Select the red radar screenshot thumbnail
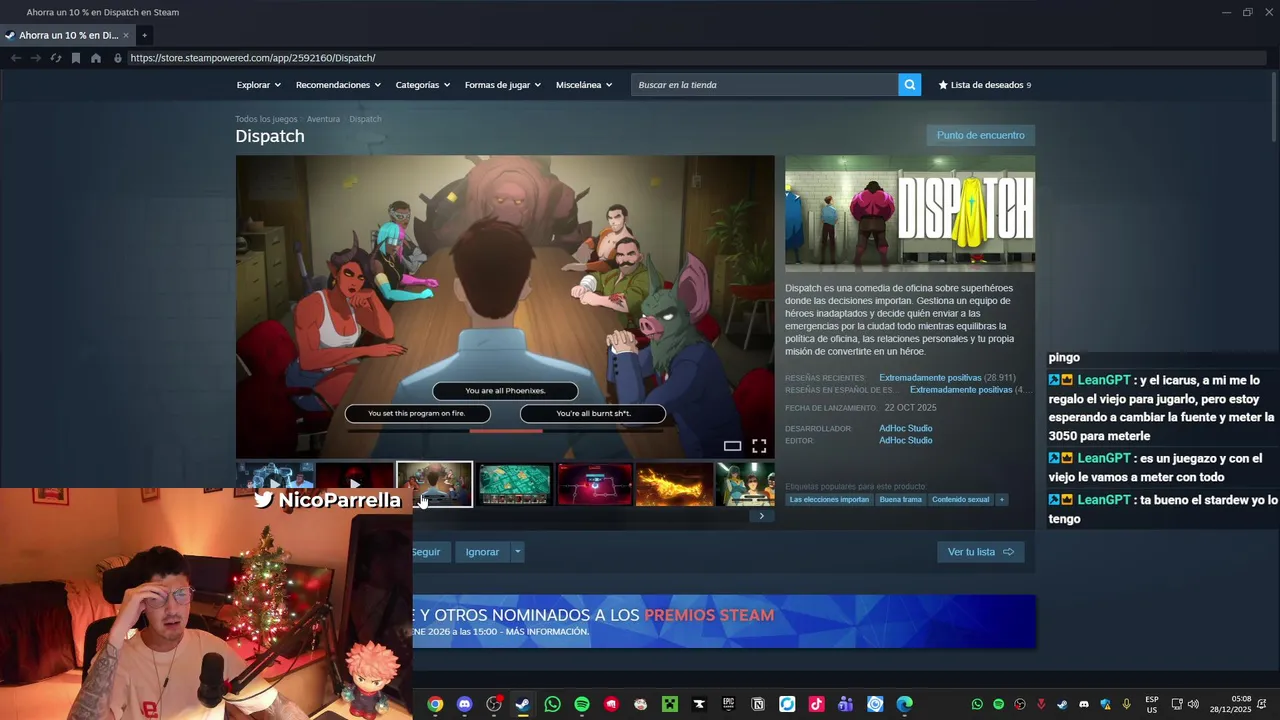Viewport: 1280px width, 720px height. (x=595, y=485)
